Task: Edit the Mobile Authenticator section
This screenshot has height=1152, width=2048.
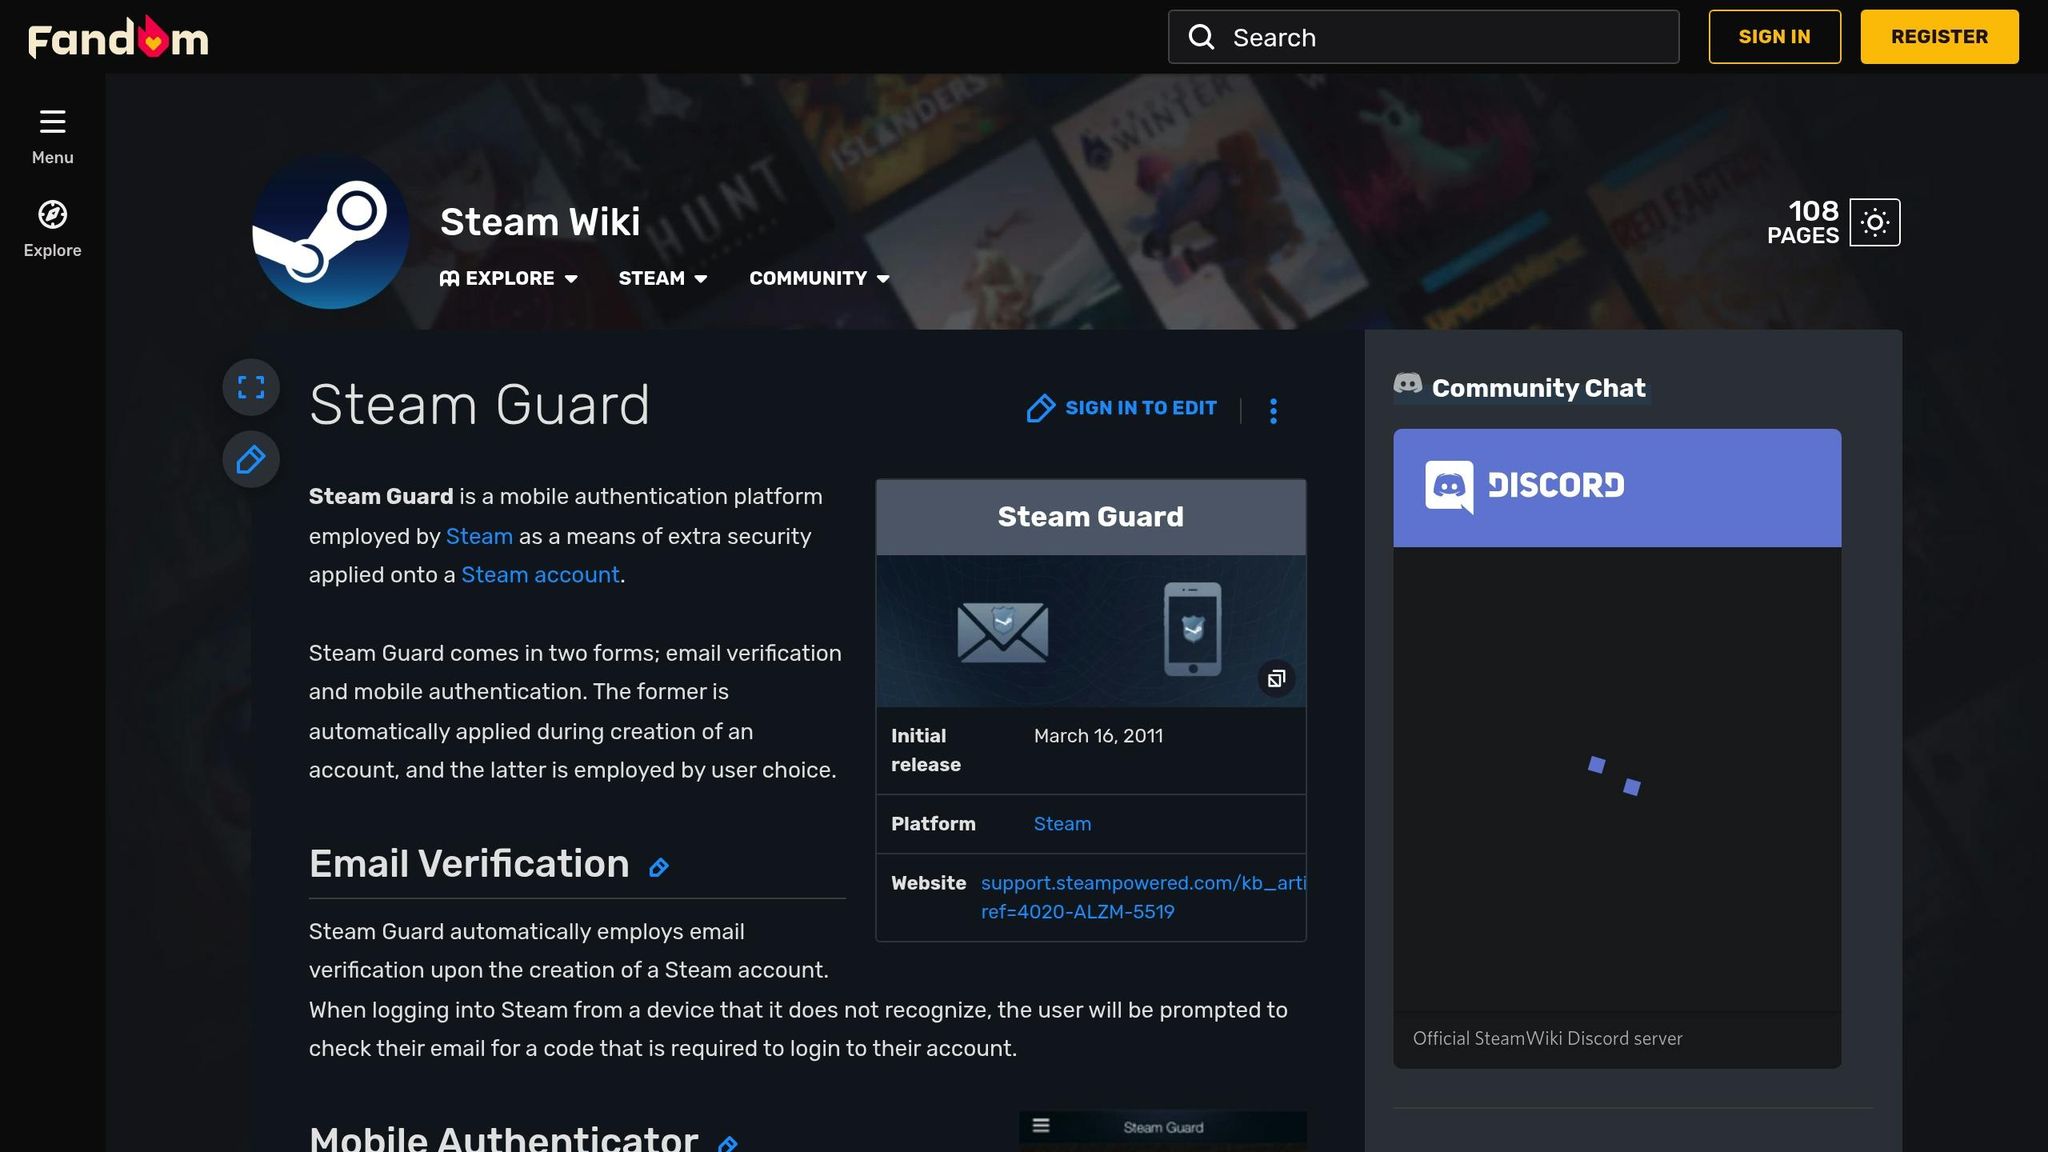Action: click(727, 1143)
